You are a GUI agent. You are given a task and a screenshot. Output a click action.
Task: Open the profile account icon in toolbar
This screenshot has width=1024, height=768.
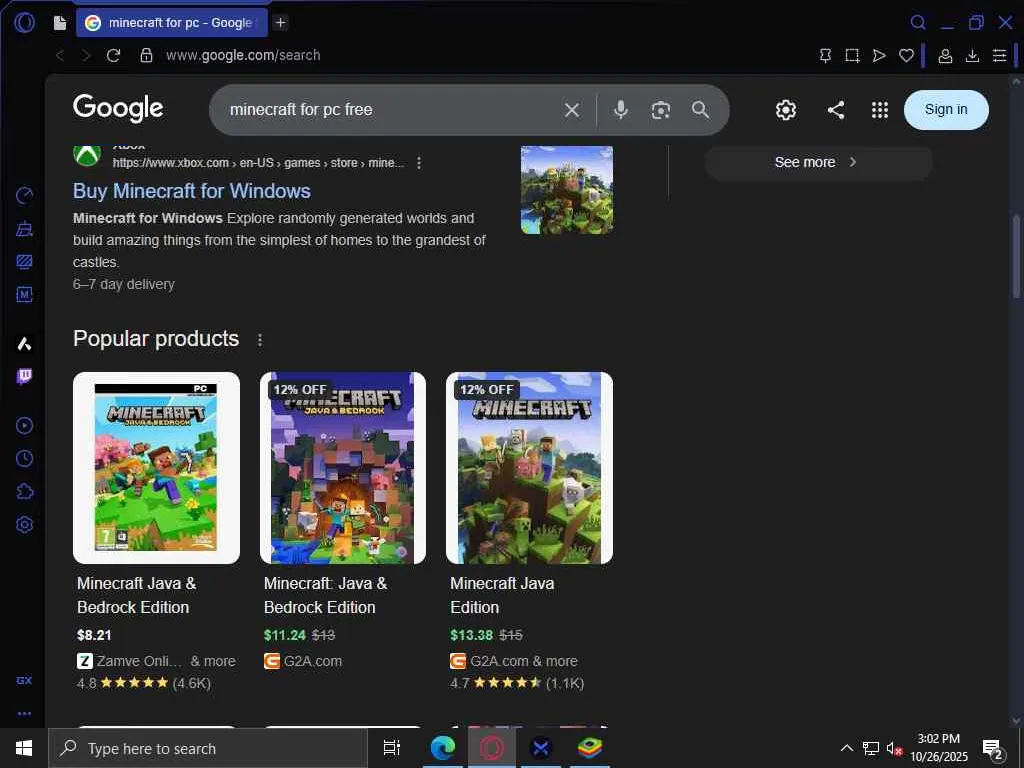tap(945, 56)
